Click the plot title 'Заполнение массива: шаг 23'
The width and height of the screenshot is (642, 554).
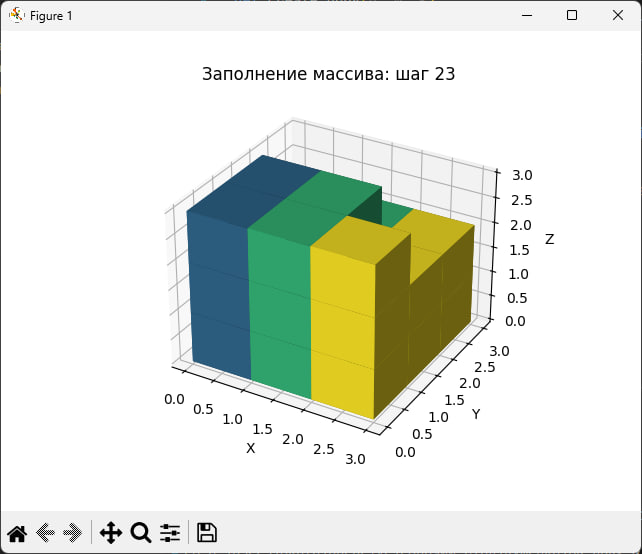tap(328, 75)
